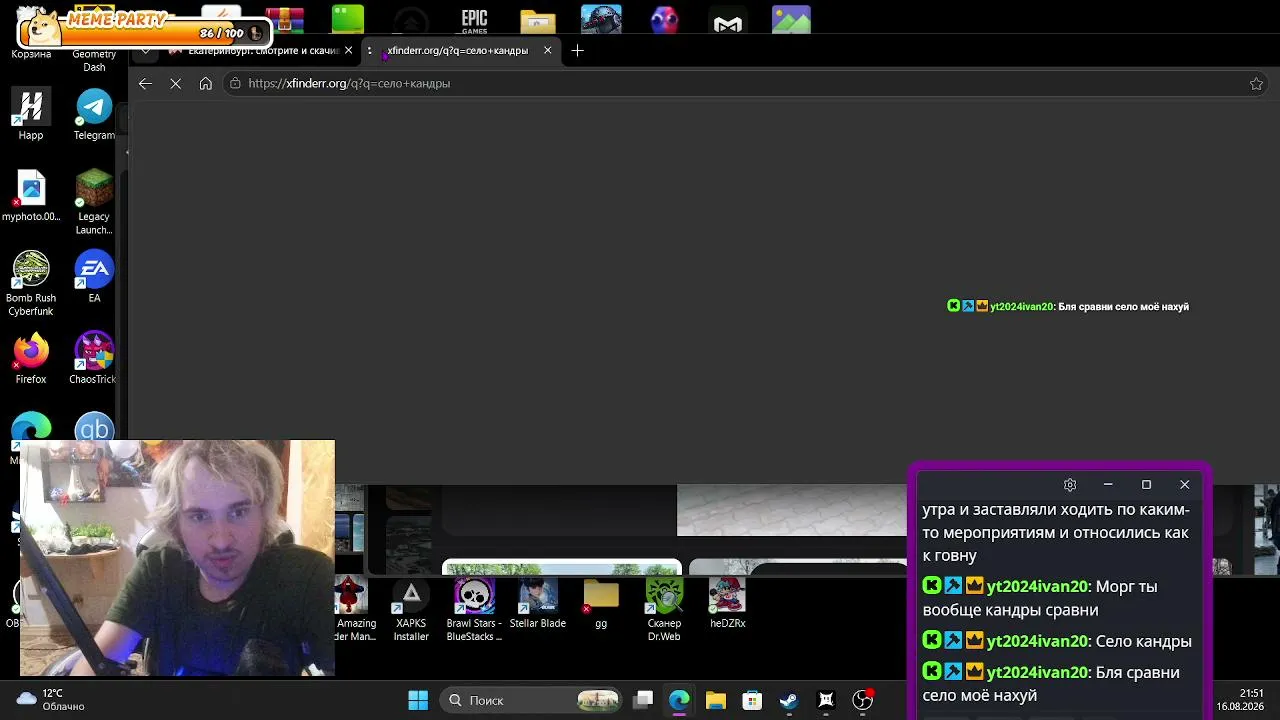1280x720 pixels.
Task: Open the gg folder on desktop
Action: point(601,604)
